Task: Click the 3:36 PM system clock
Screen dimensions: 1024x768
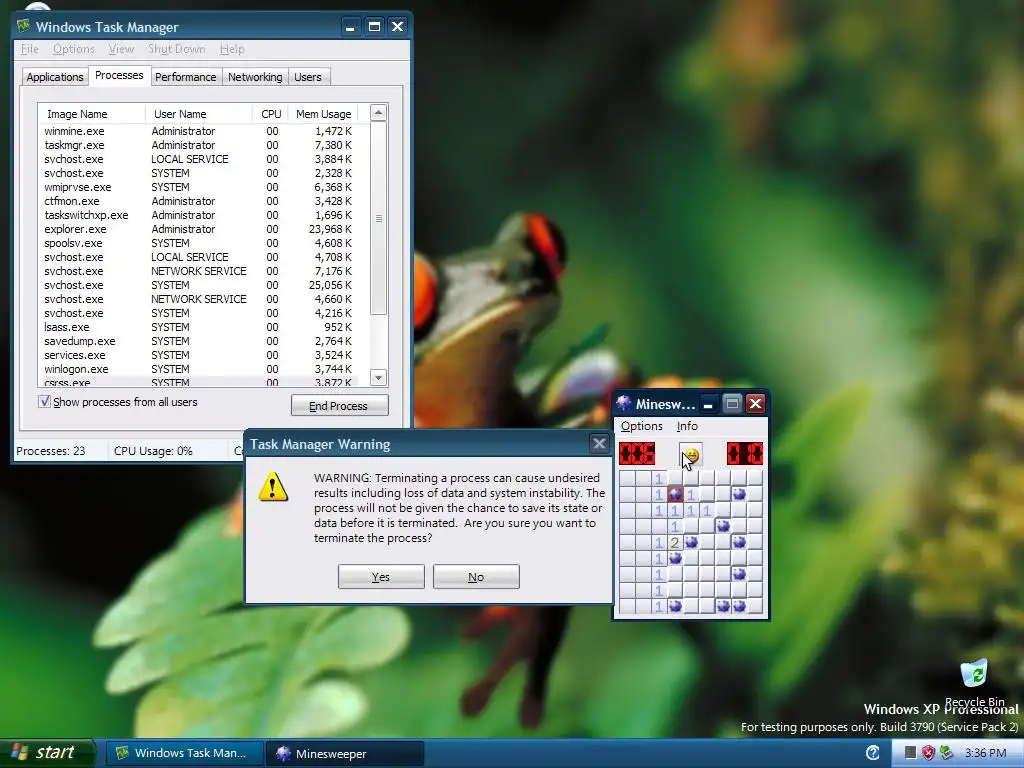Action: pyautogui.click(x=985, y=753)
